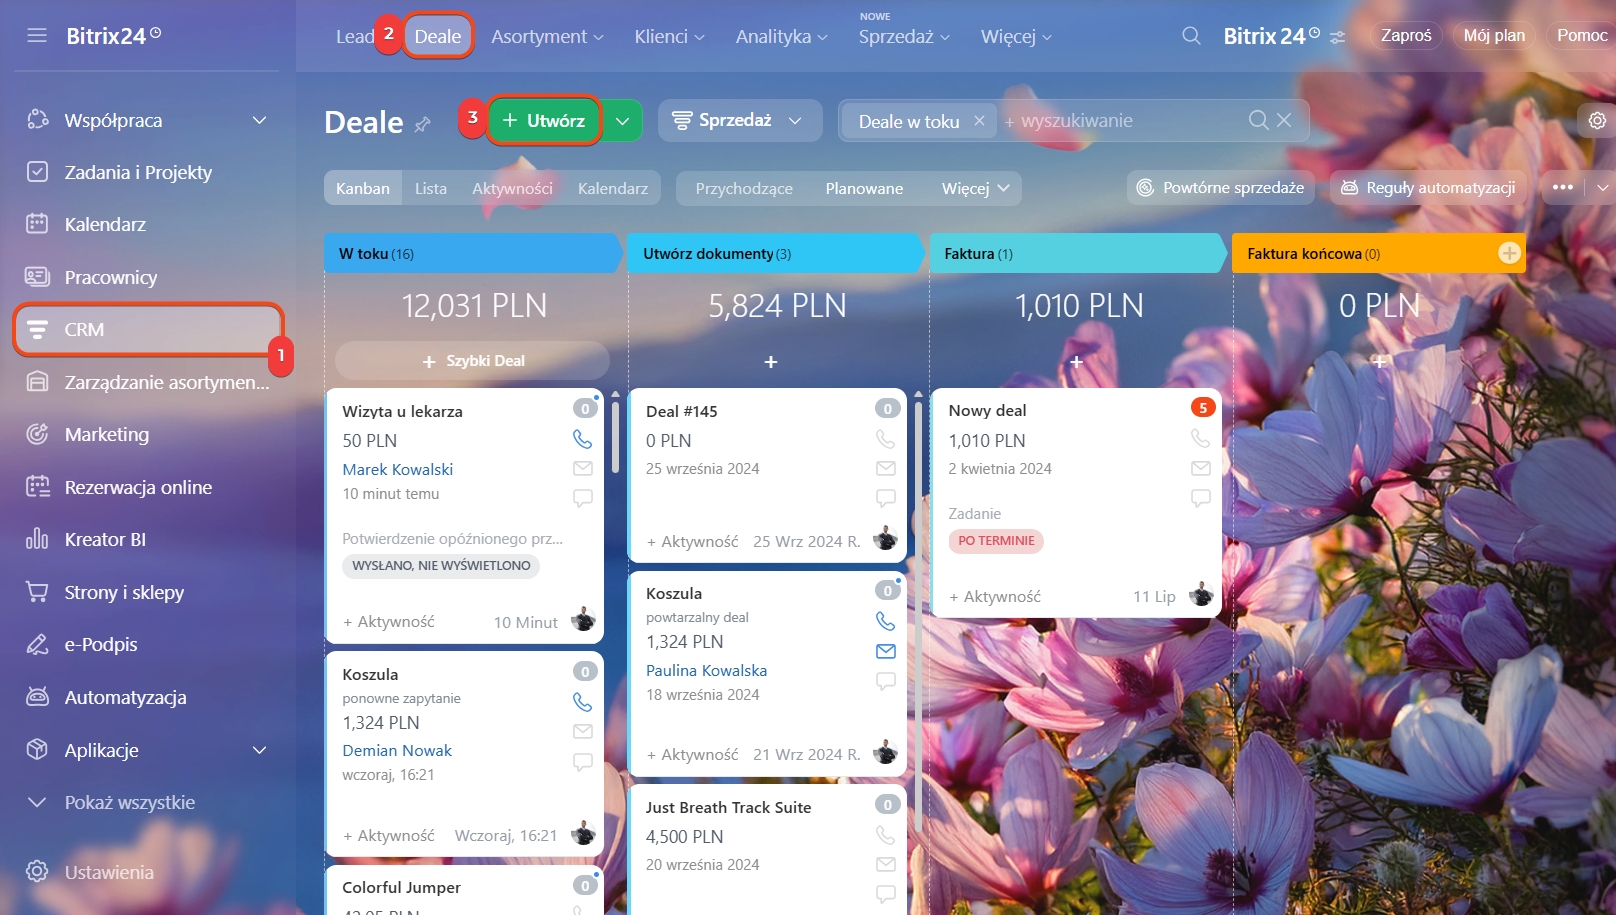Open the Klienci menu dropdown
1616x915 pixels.
(x=669, y=37)
